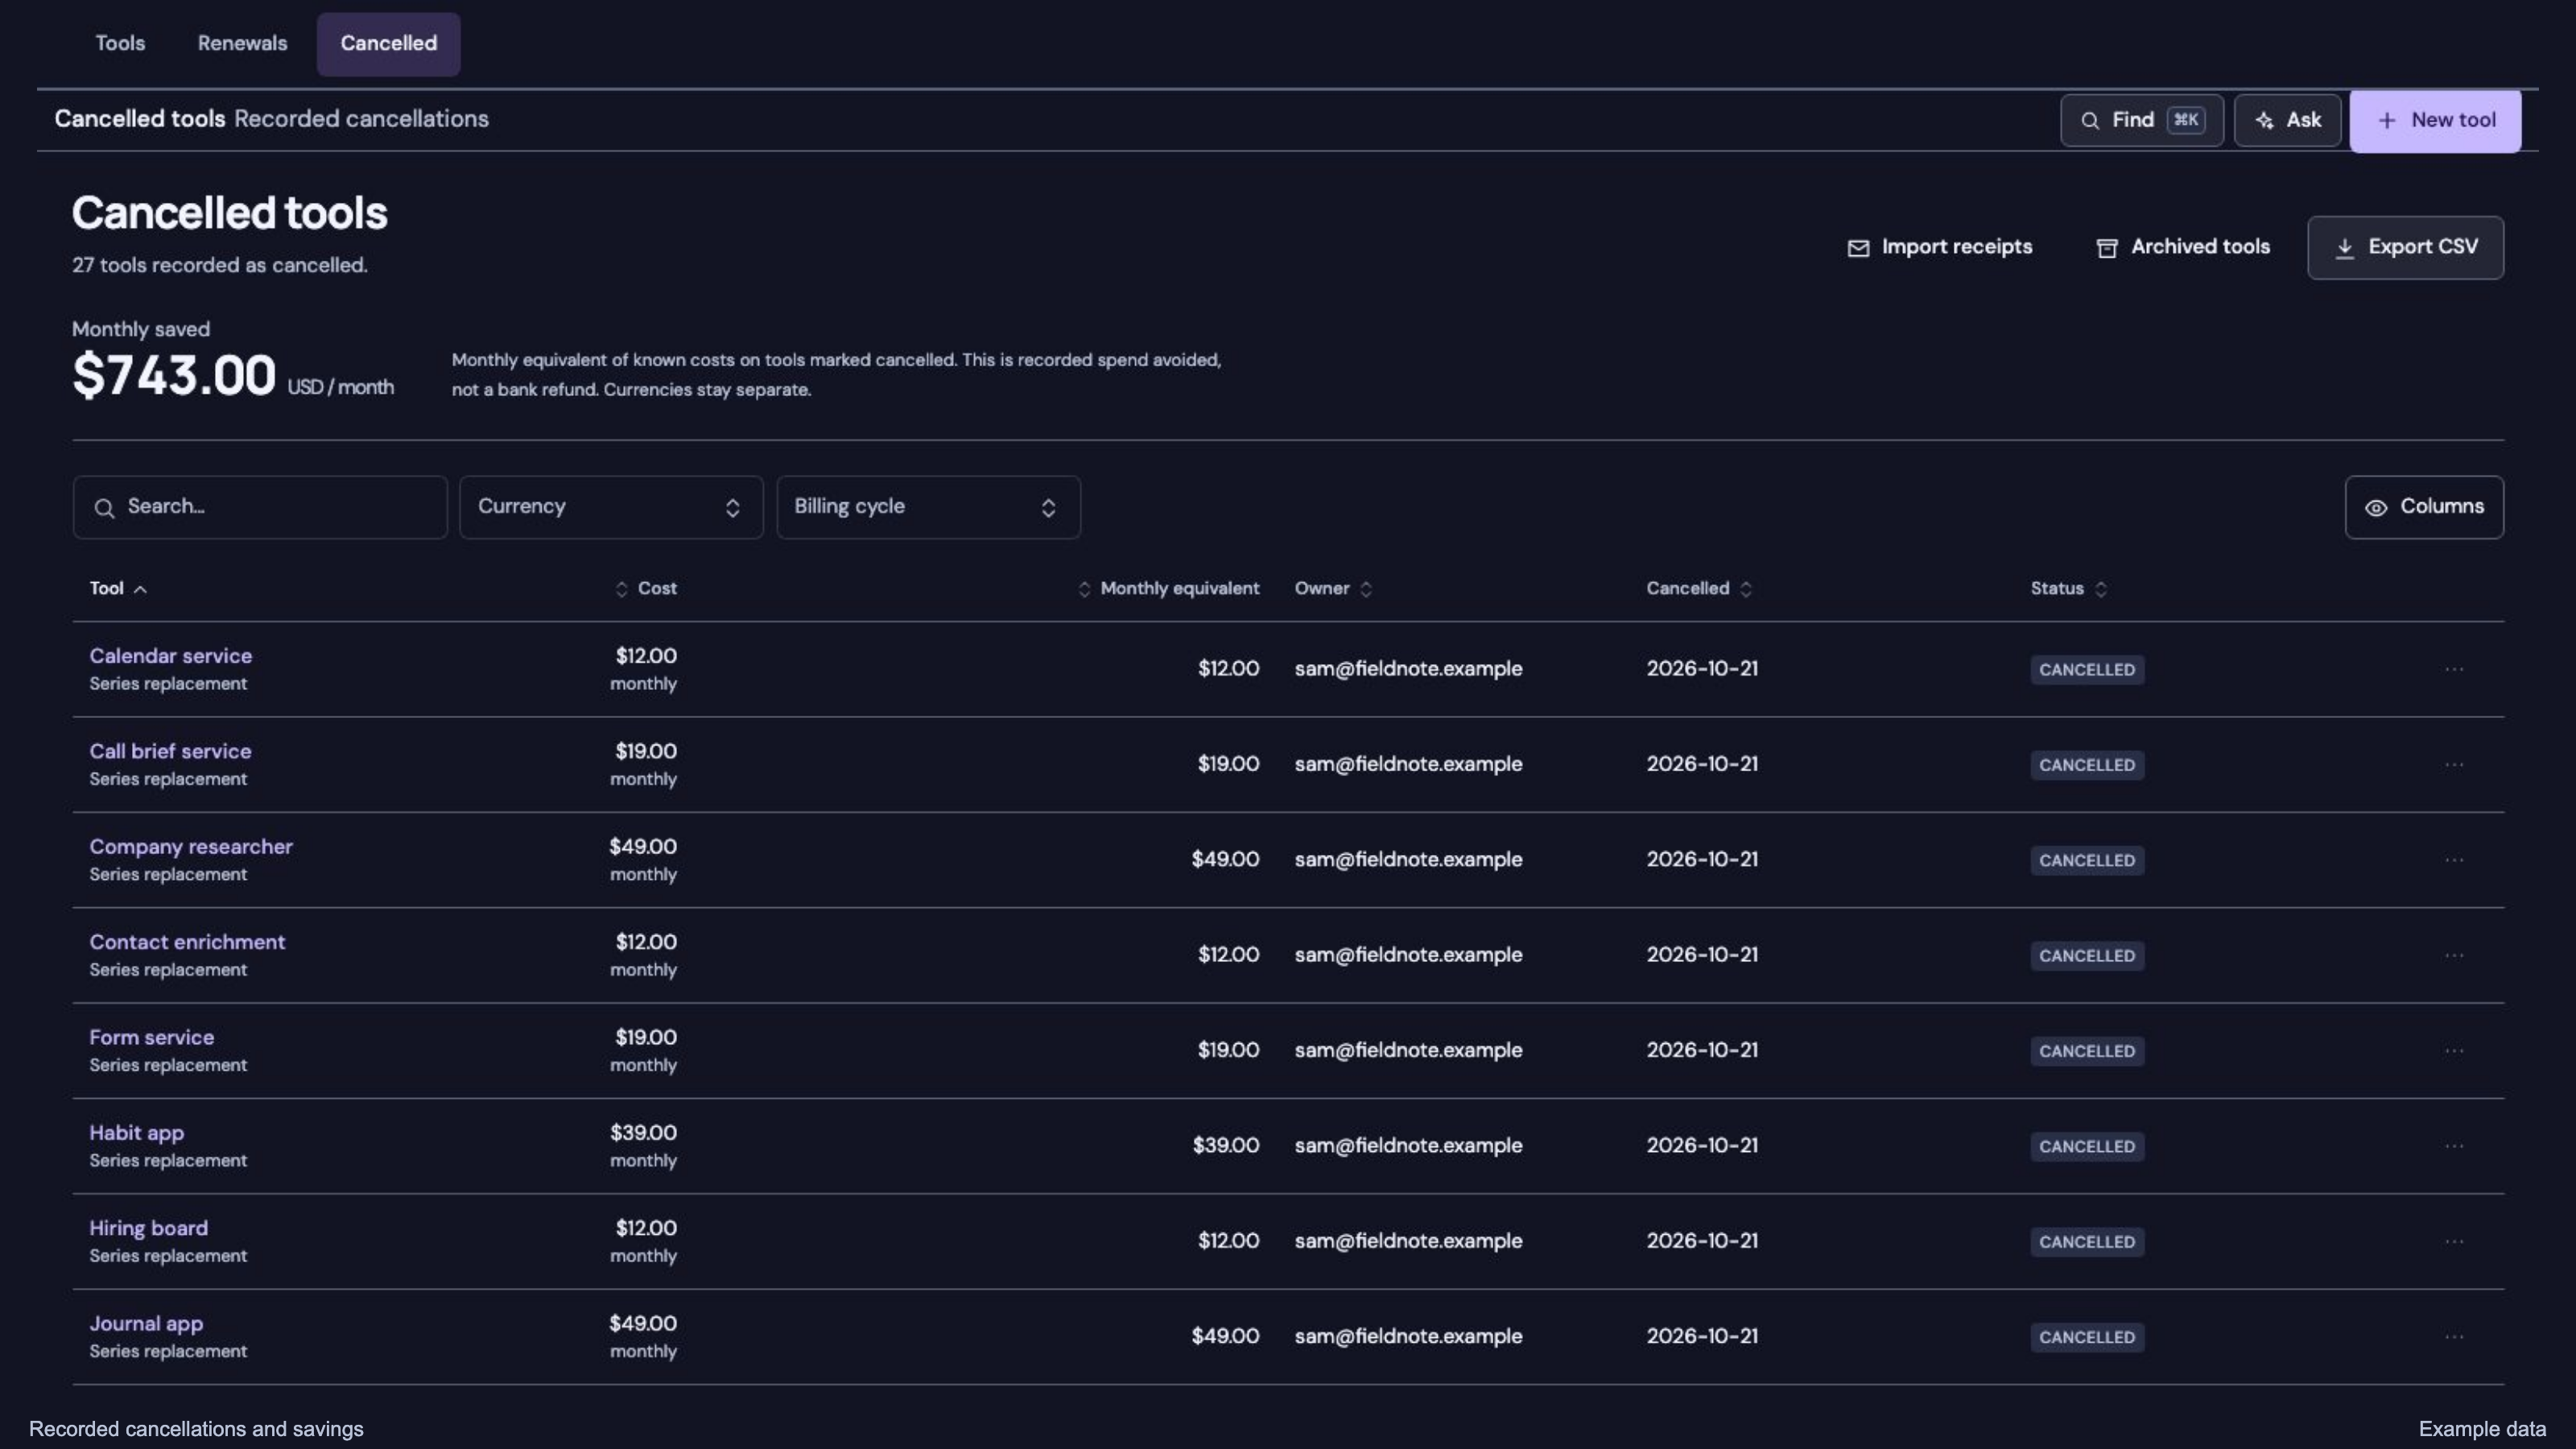The height and width of the screenshot is (1449, 2576).
Task: Open row actions menu for Form service
Action: pyautogui.click(x=2454, y=1051)
